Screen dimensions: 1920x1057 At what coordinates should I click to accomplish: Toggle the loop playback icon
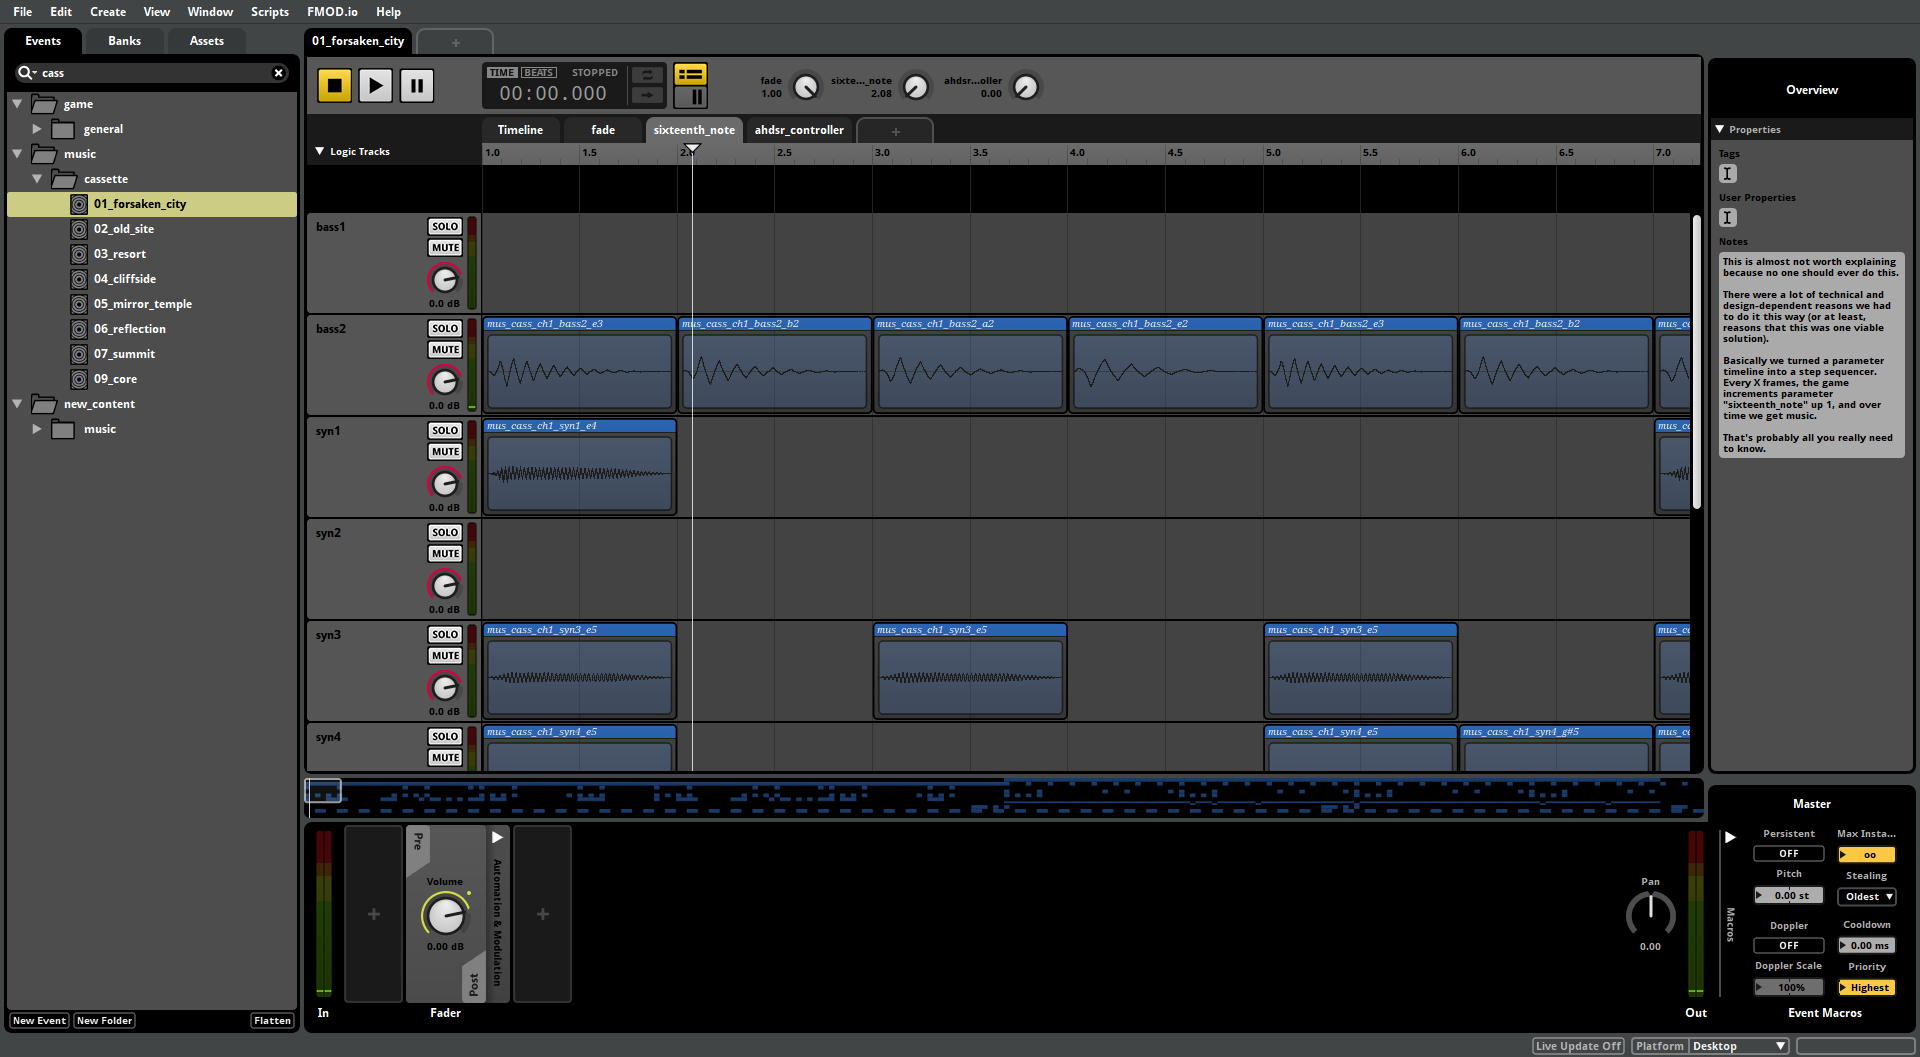click(x=647, y=75)
